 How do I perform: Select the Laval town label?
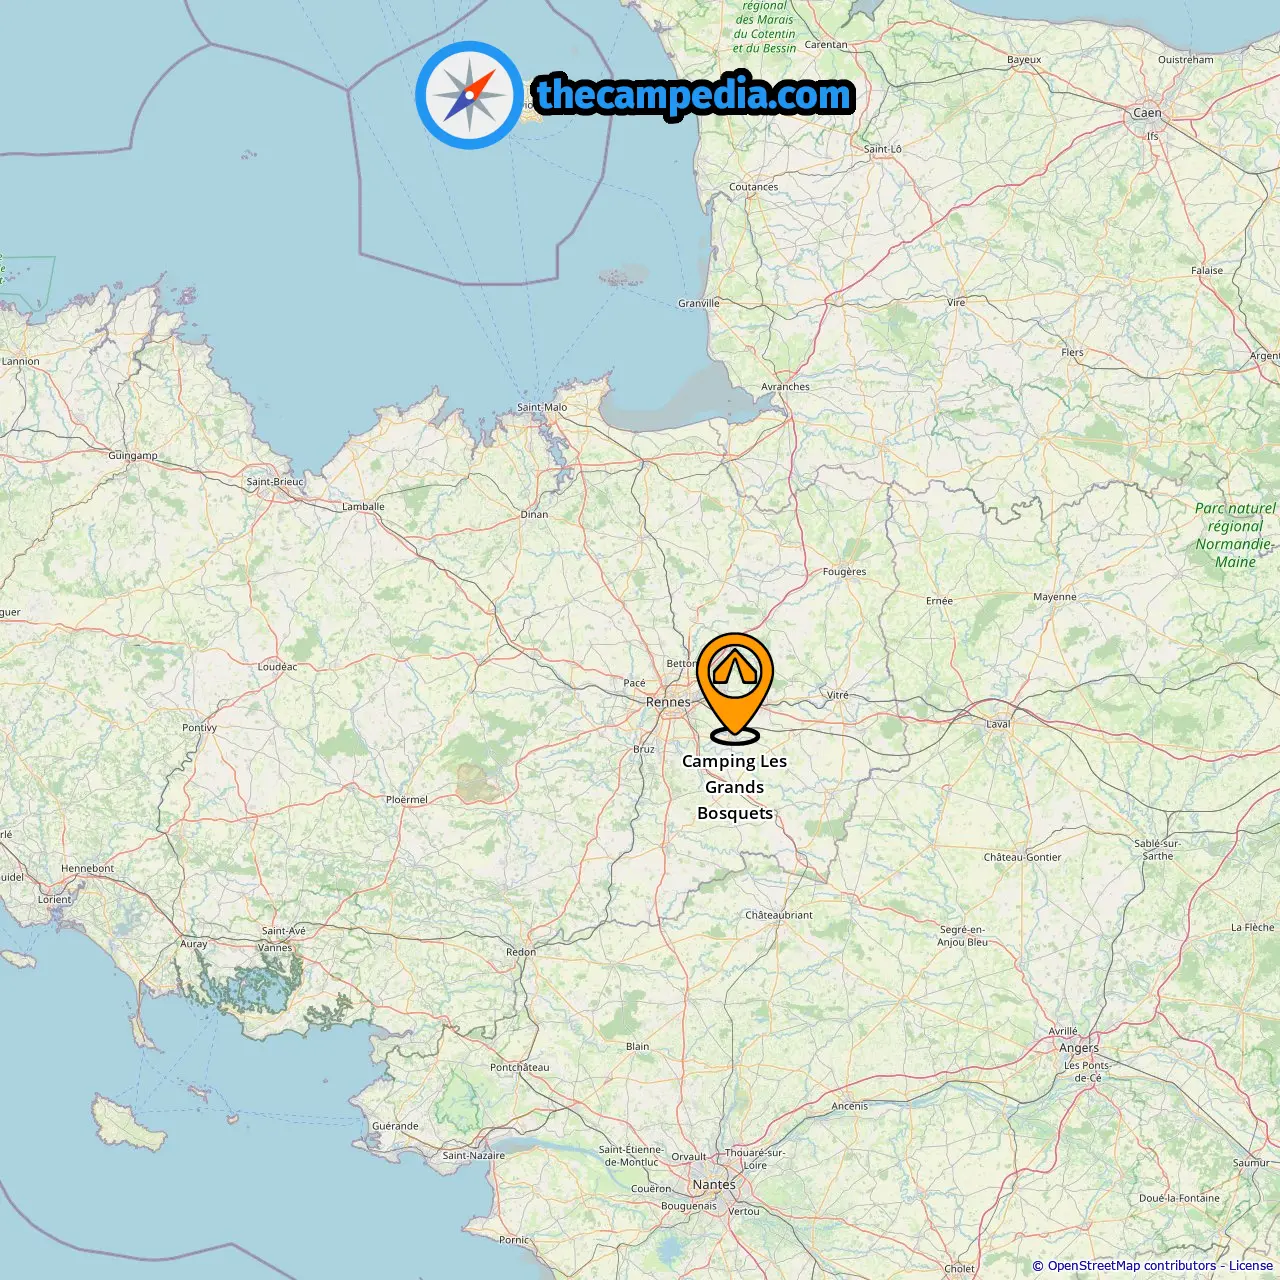point(998,724)
